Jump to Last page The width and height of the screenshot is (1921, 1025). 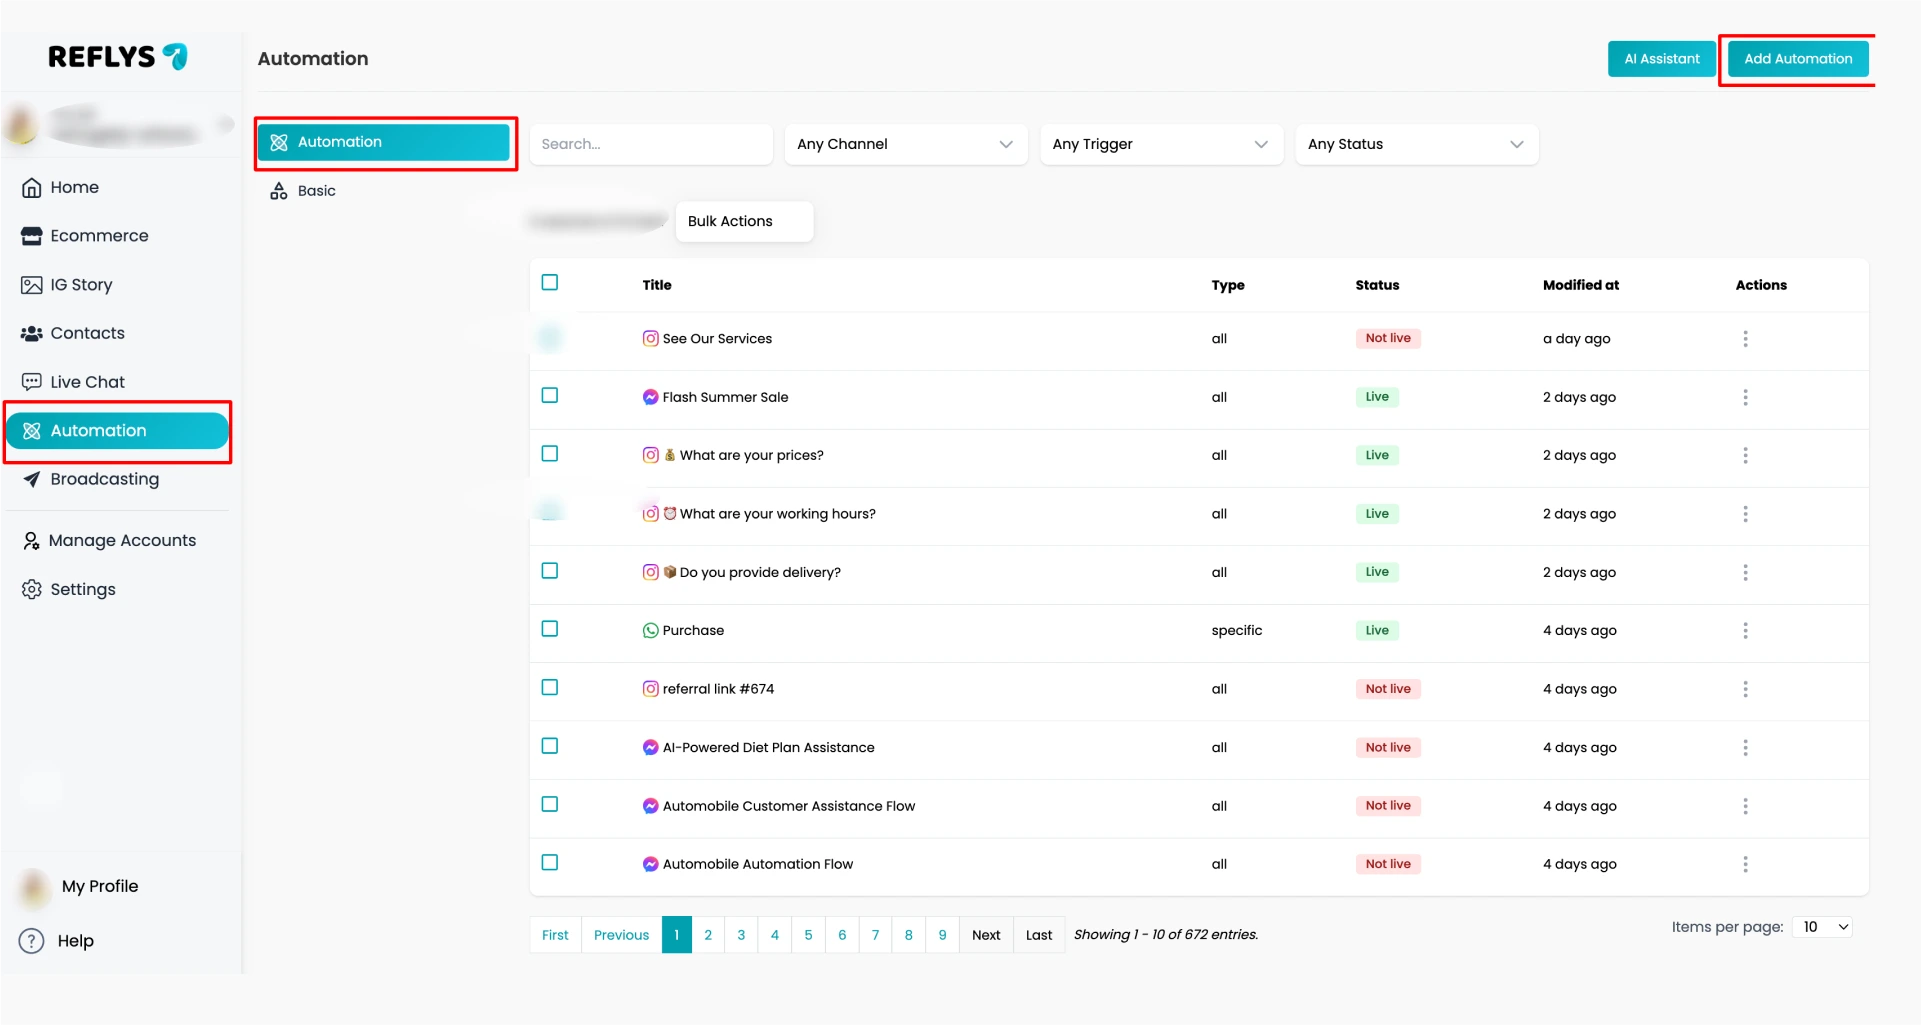coord(1039,935)
